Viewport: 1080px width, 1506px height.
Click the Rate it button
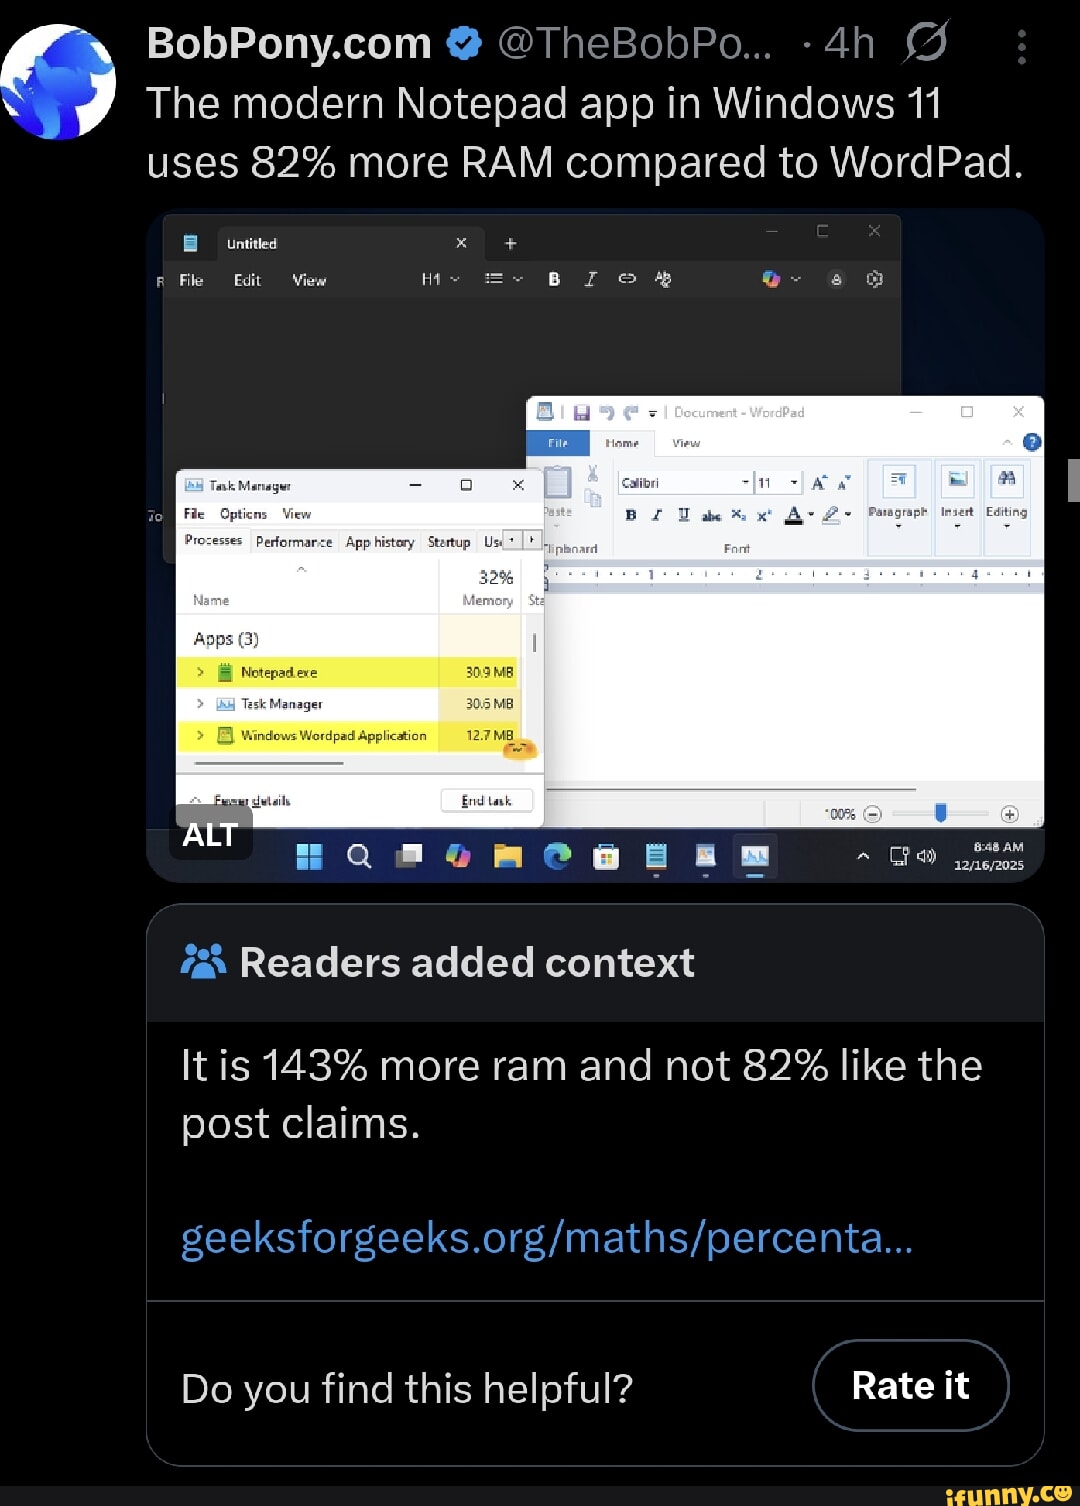pyautogui.click(x=911, y=1386)
